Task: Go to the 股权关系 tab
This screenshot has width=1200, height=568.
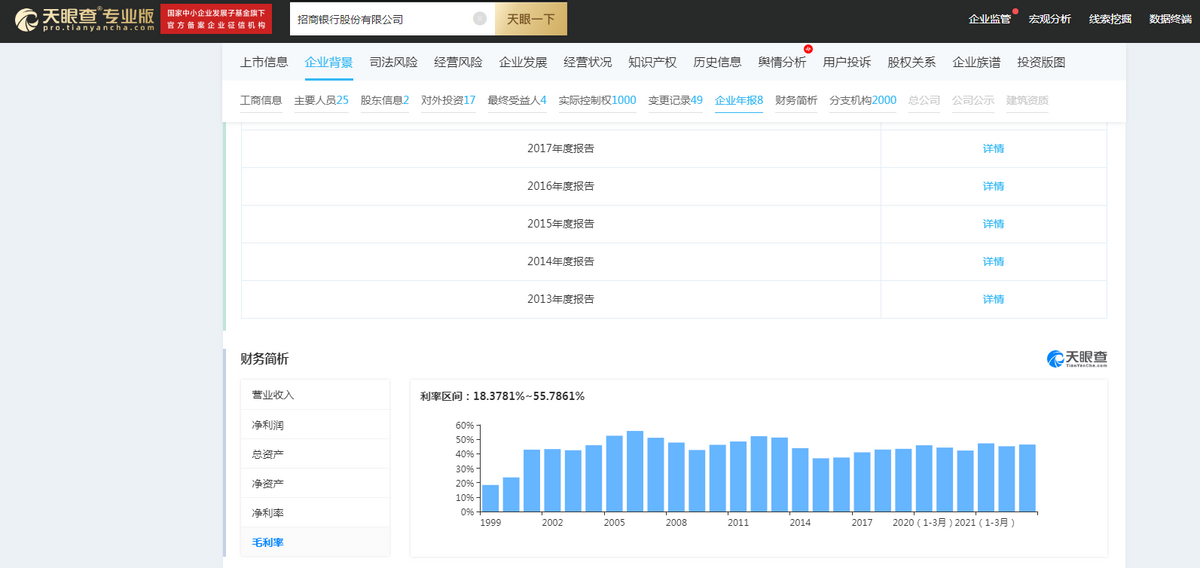Action: [911, 62]
